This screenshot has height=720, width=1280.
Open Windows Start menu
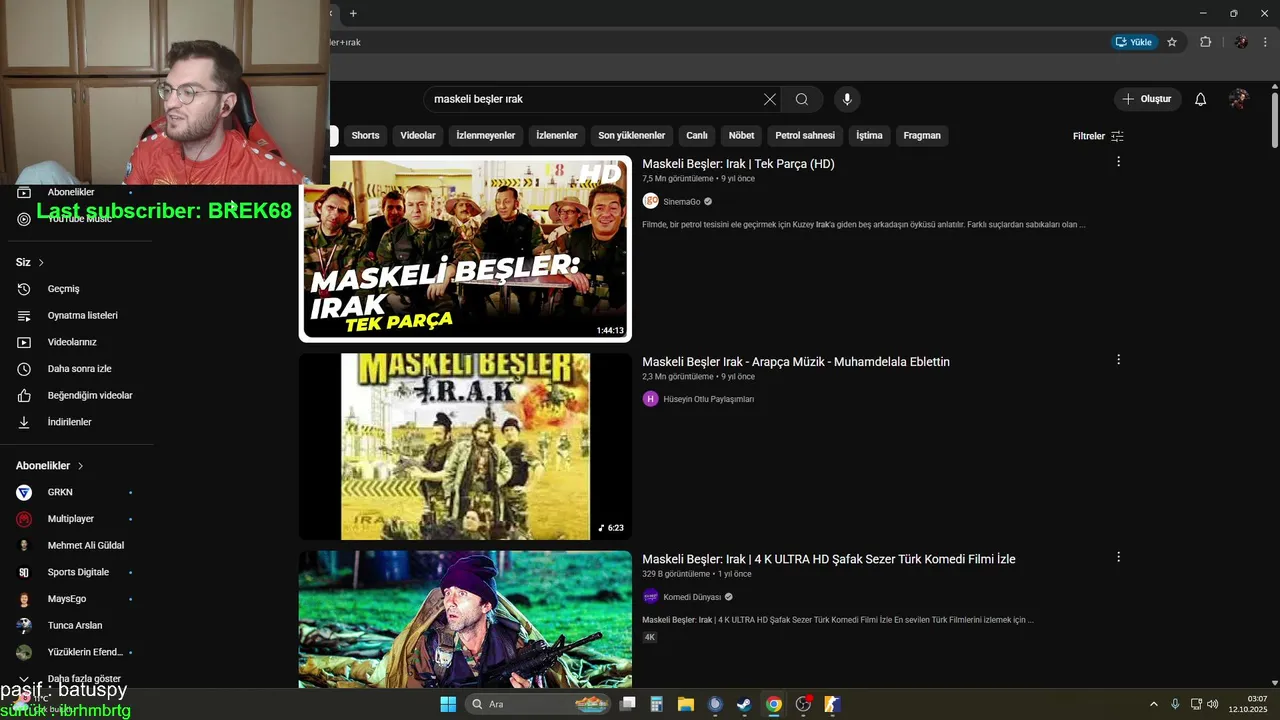point(448,704)
